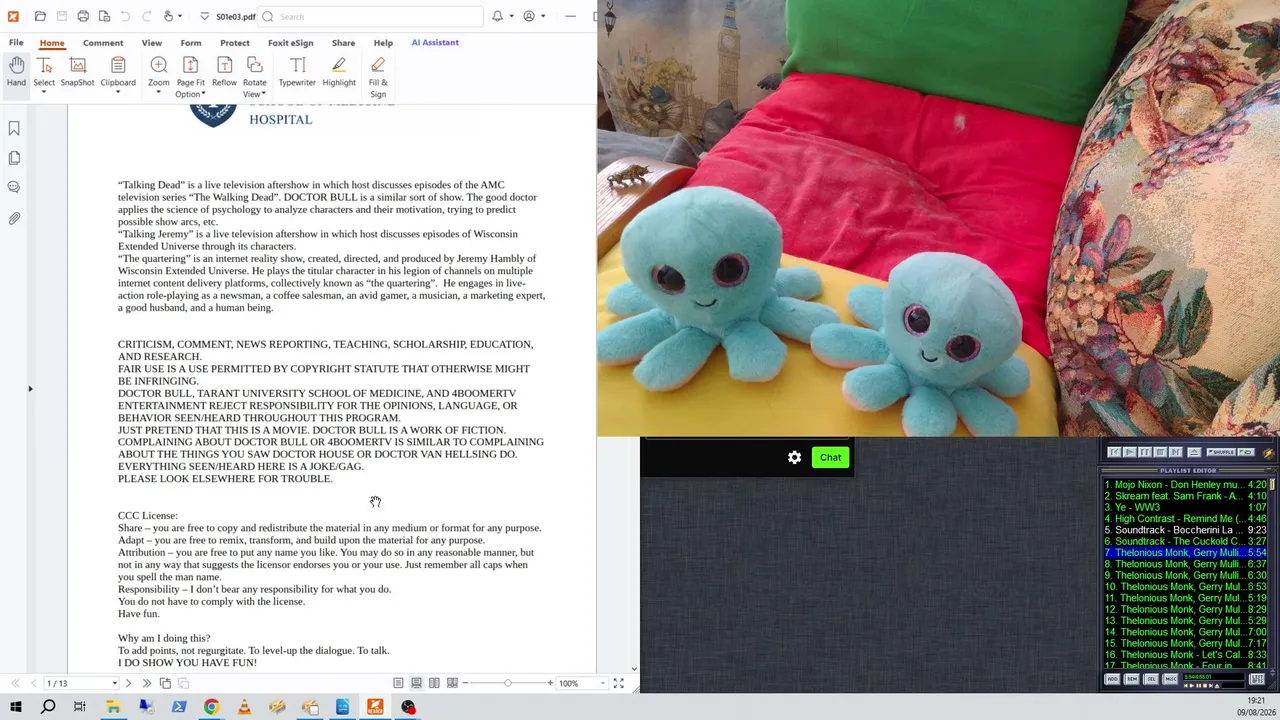This screenshot has height=720, width=1280.
Task: Enable single page view layout
Action: click(x=398, y=683)
